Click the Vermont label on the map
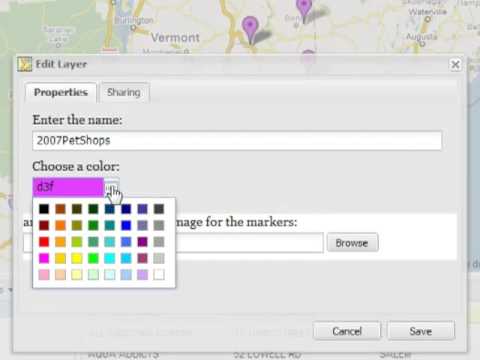This screenshot has width=480, height=360. click(175, 37)
